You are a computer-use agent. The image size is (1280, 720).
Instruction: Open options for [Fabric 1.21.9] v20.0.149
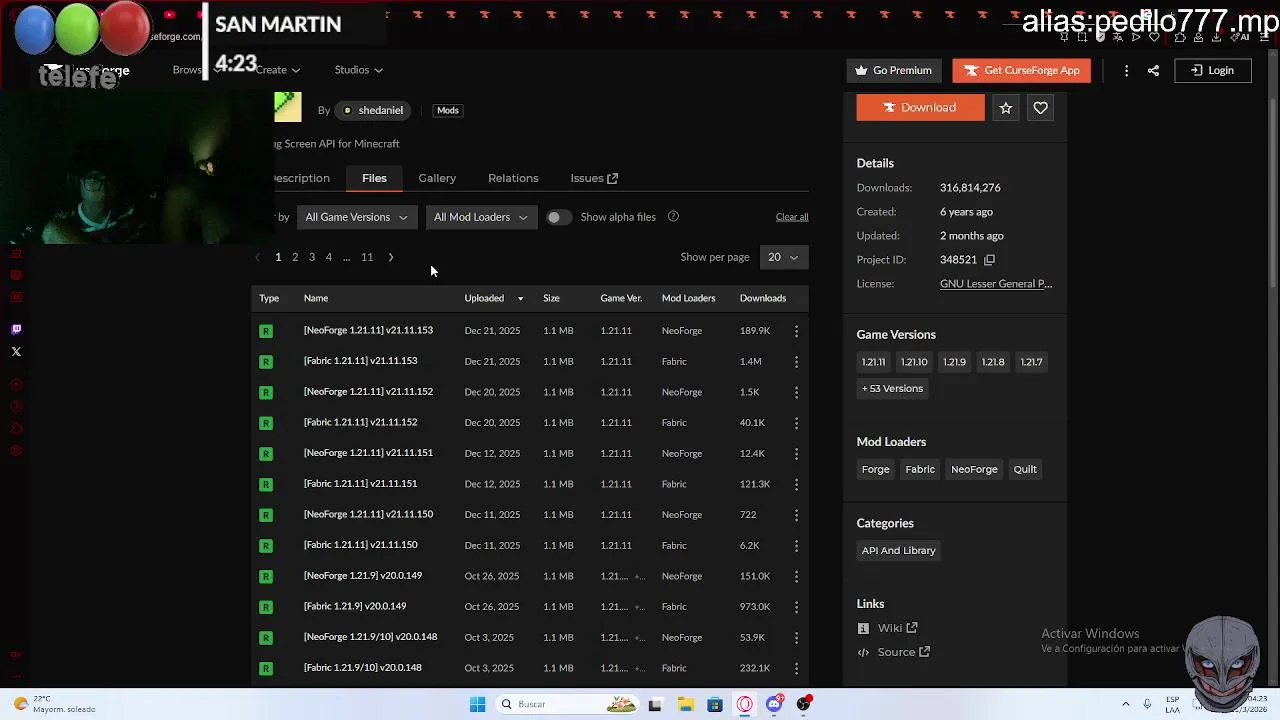[x=796, y=607]
